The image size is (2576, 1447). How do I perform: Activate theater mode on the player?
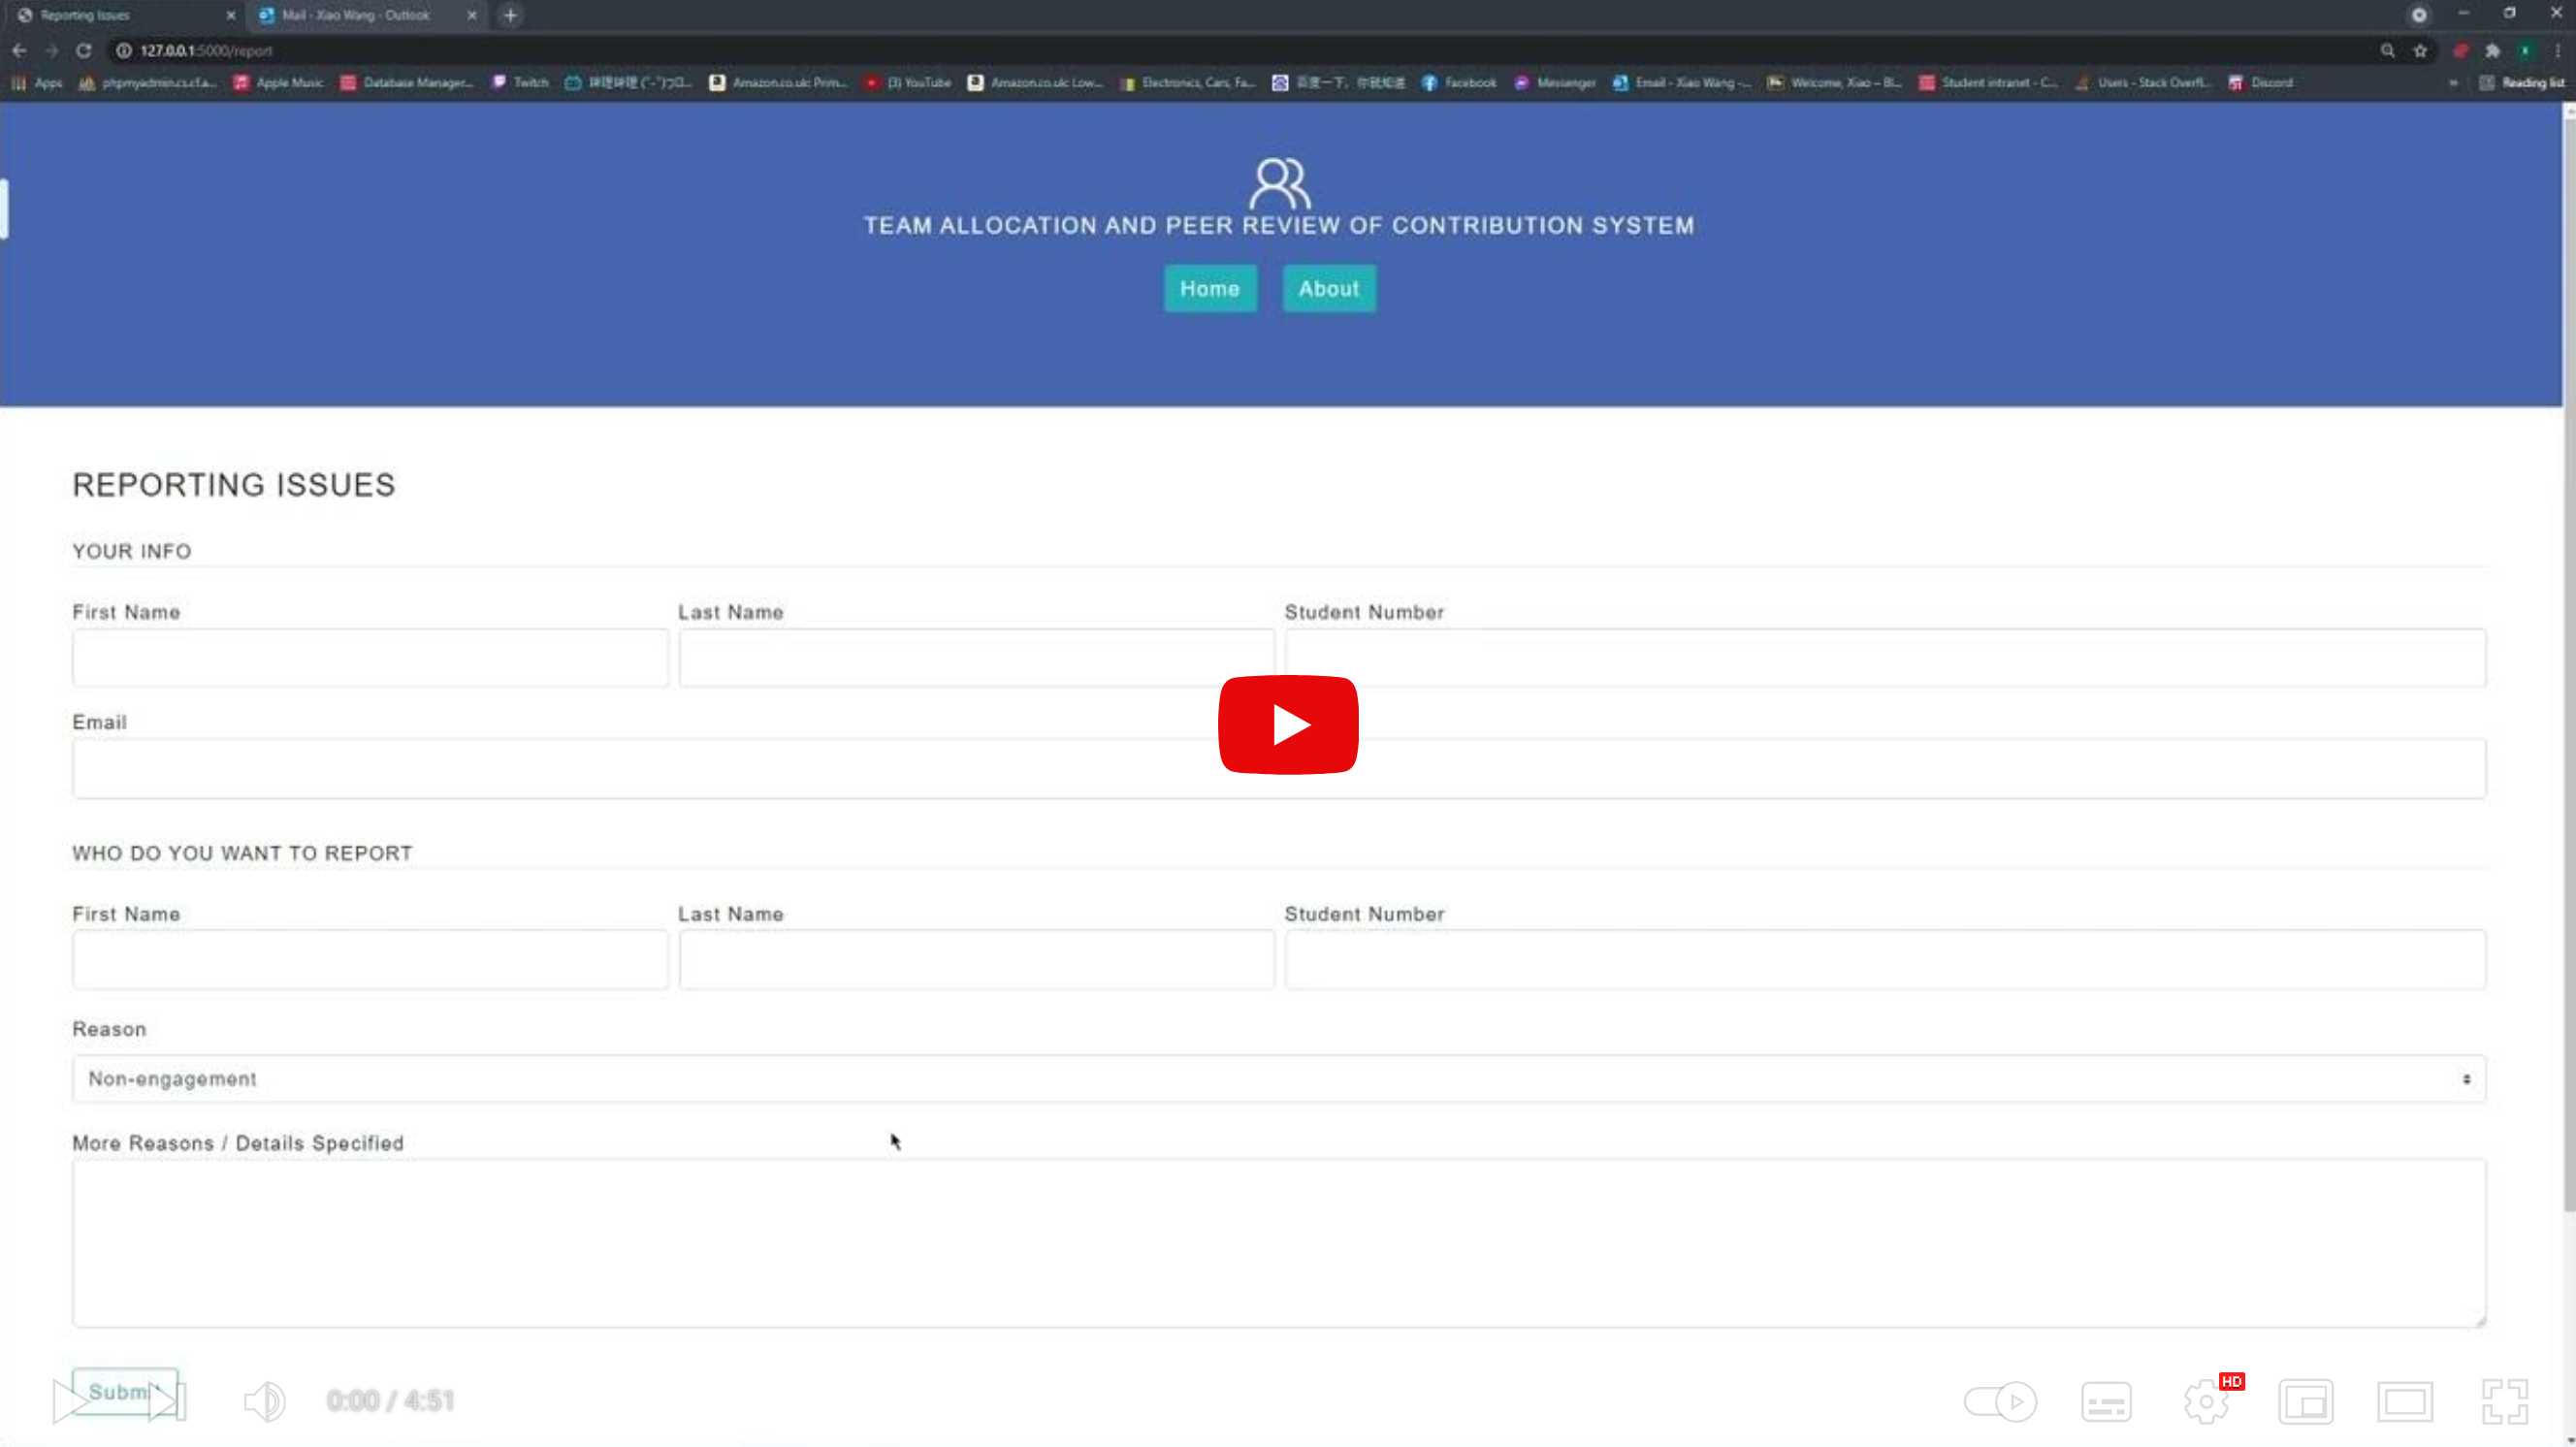point(2406,1401)
